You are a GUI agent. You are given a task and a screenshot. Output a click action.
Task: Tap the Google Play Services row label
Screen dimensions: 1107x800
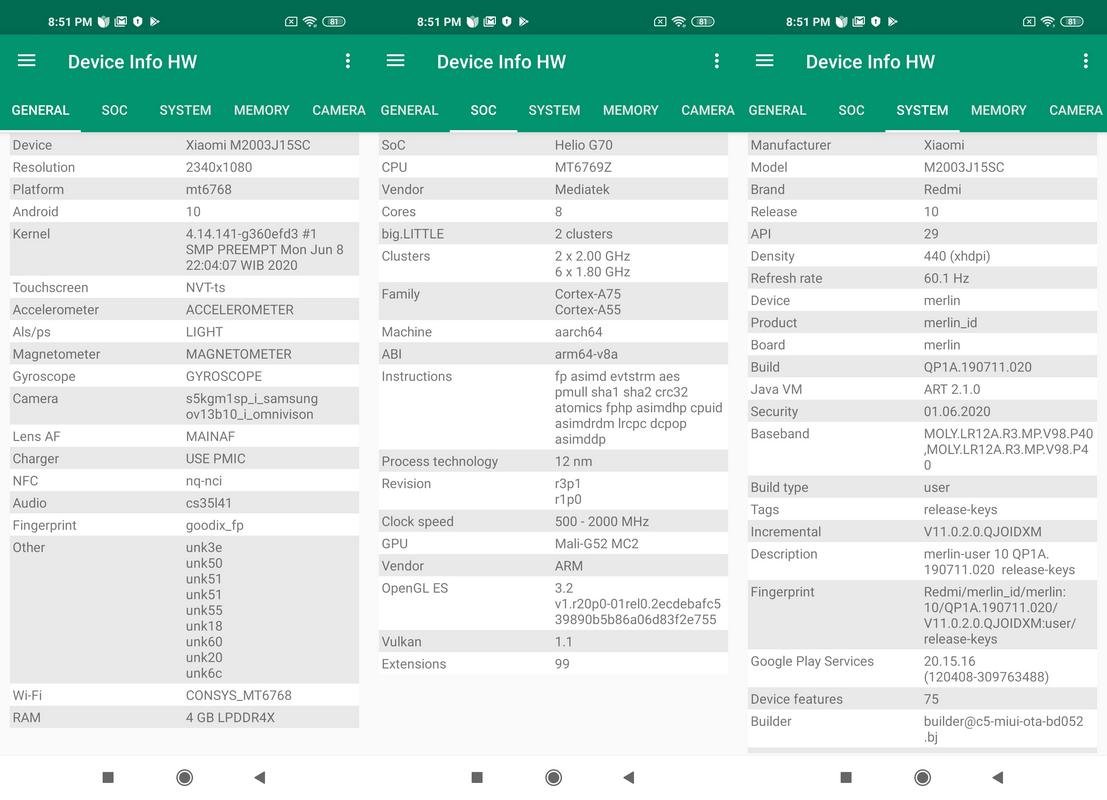(812, 662)
